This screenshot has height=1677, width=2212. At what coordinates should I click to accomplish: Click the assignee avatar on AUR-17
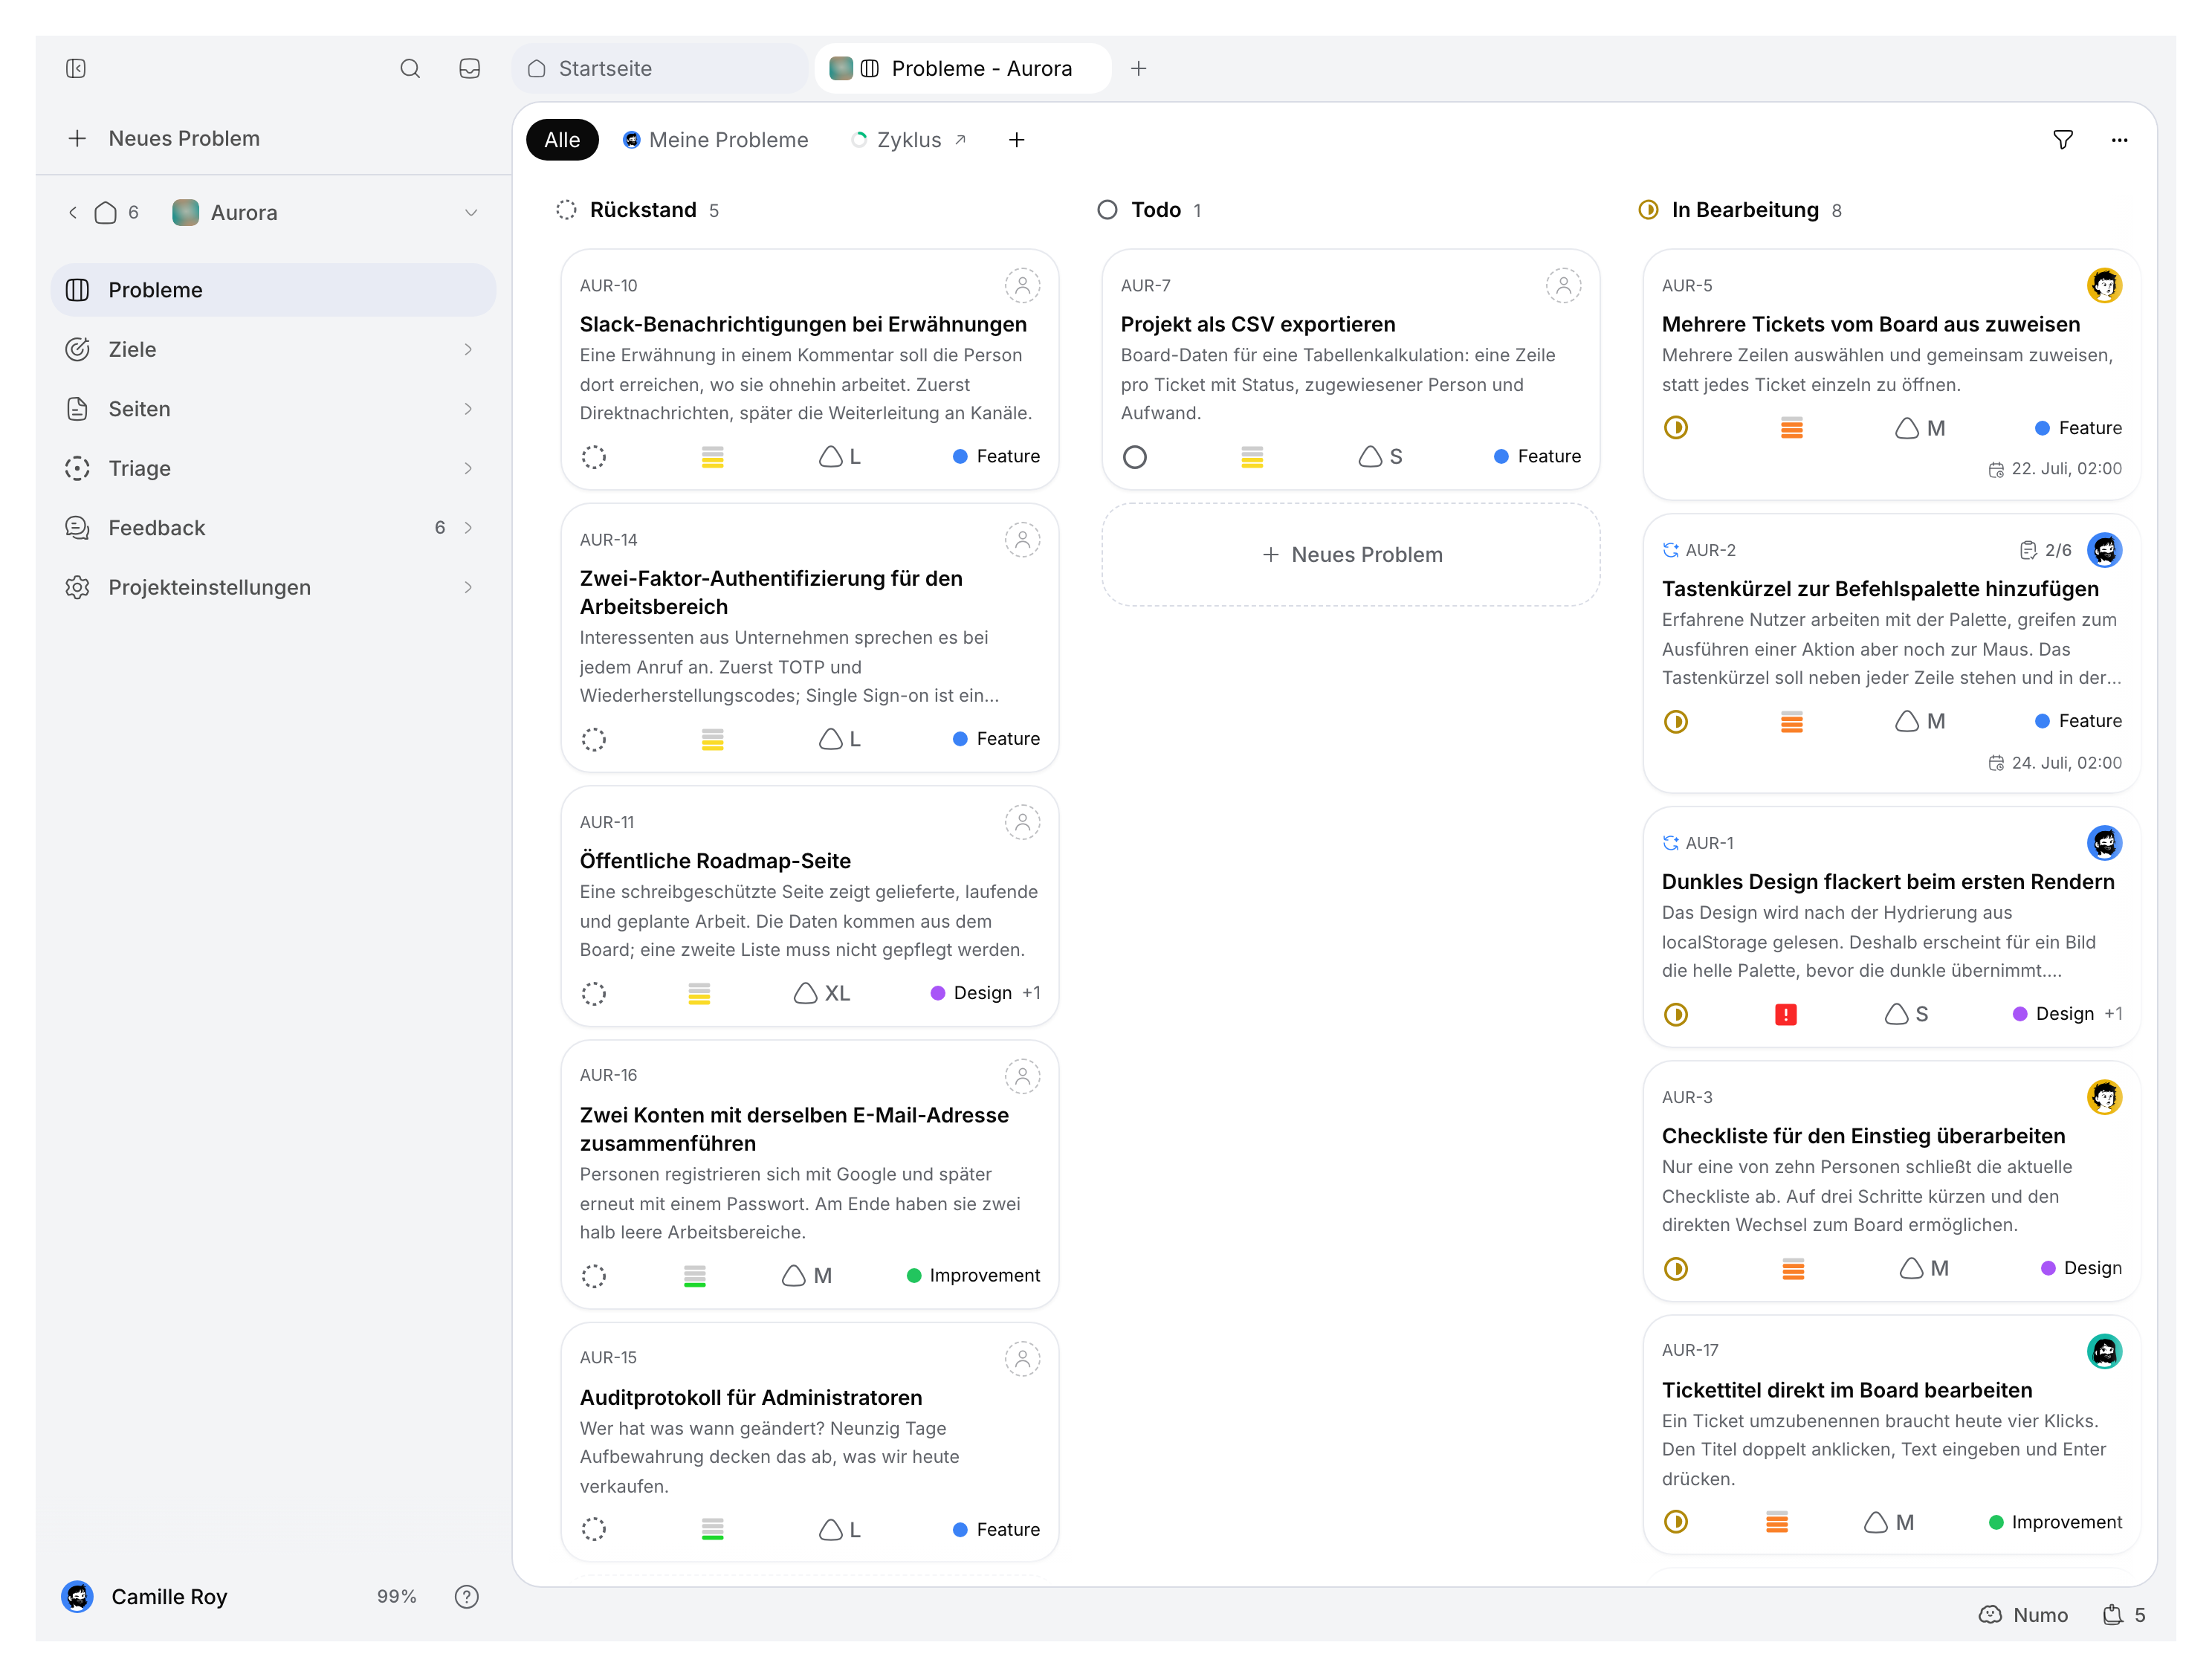(x=2104, y=1351)
